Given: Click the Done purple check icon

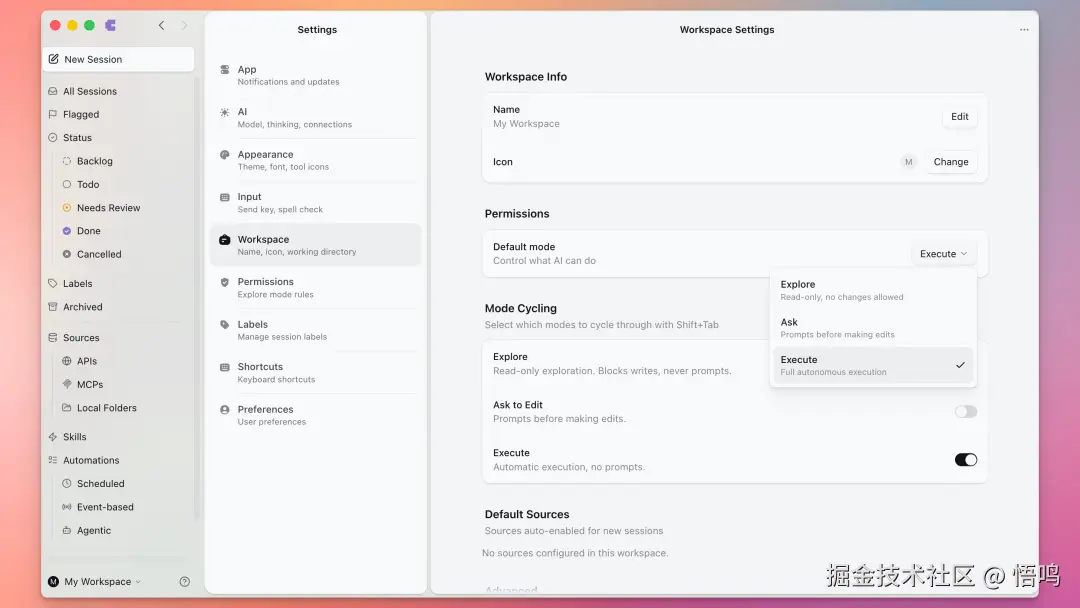Looking at the screenshot, I should tap(67, 231).
